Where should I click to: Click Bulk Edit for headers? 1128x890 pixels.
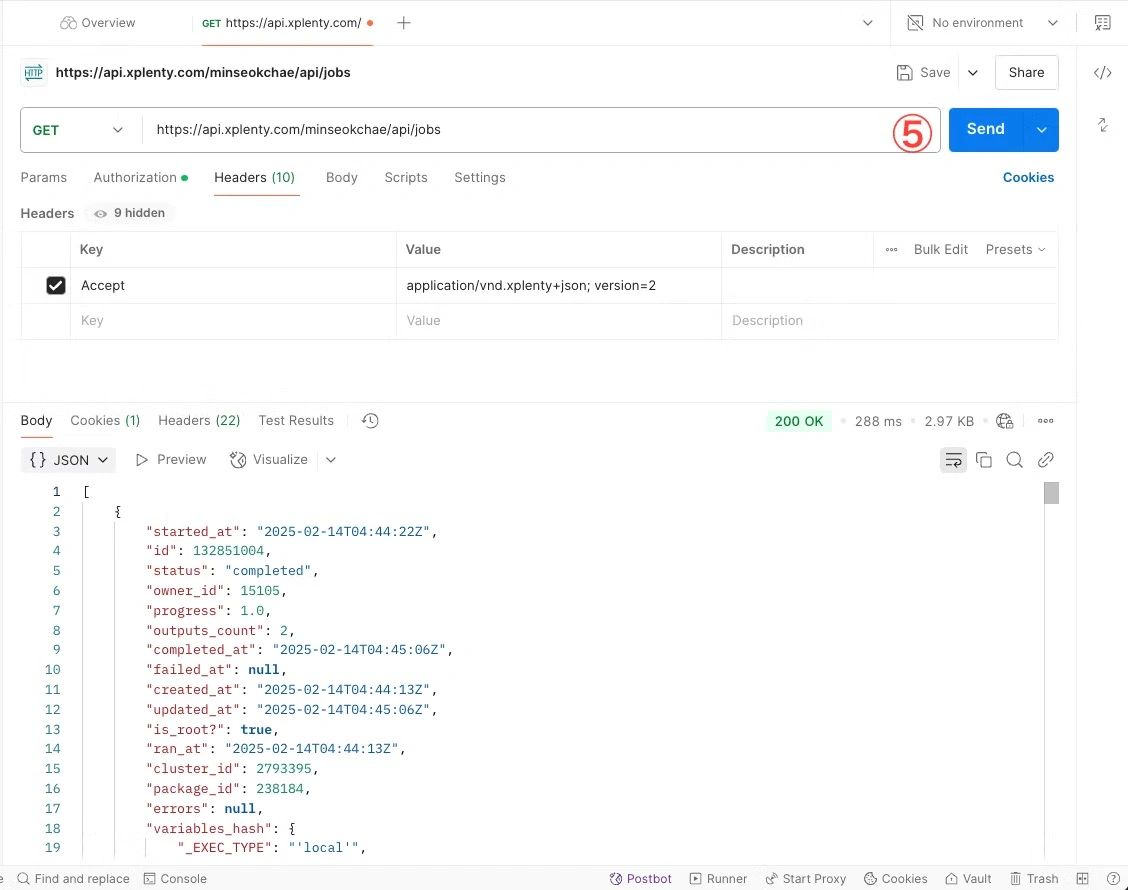(x=940, y=250)
